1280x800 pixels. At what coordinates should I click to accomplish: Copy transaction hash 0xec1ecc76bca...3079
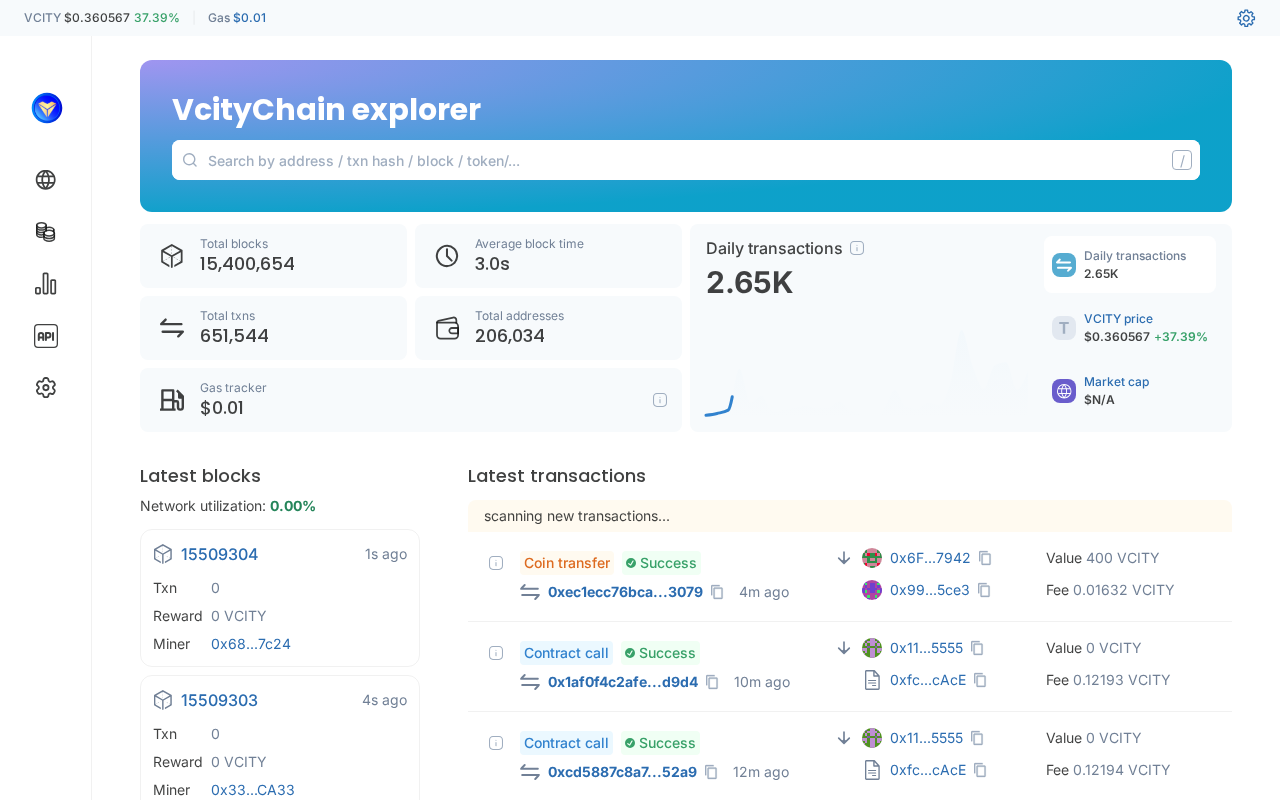[x=717, y=592]
